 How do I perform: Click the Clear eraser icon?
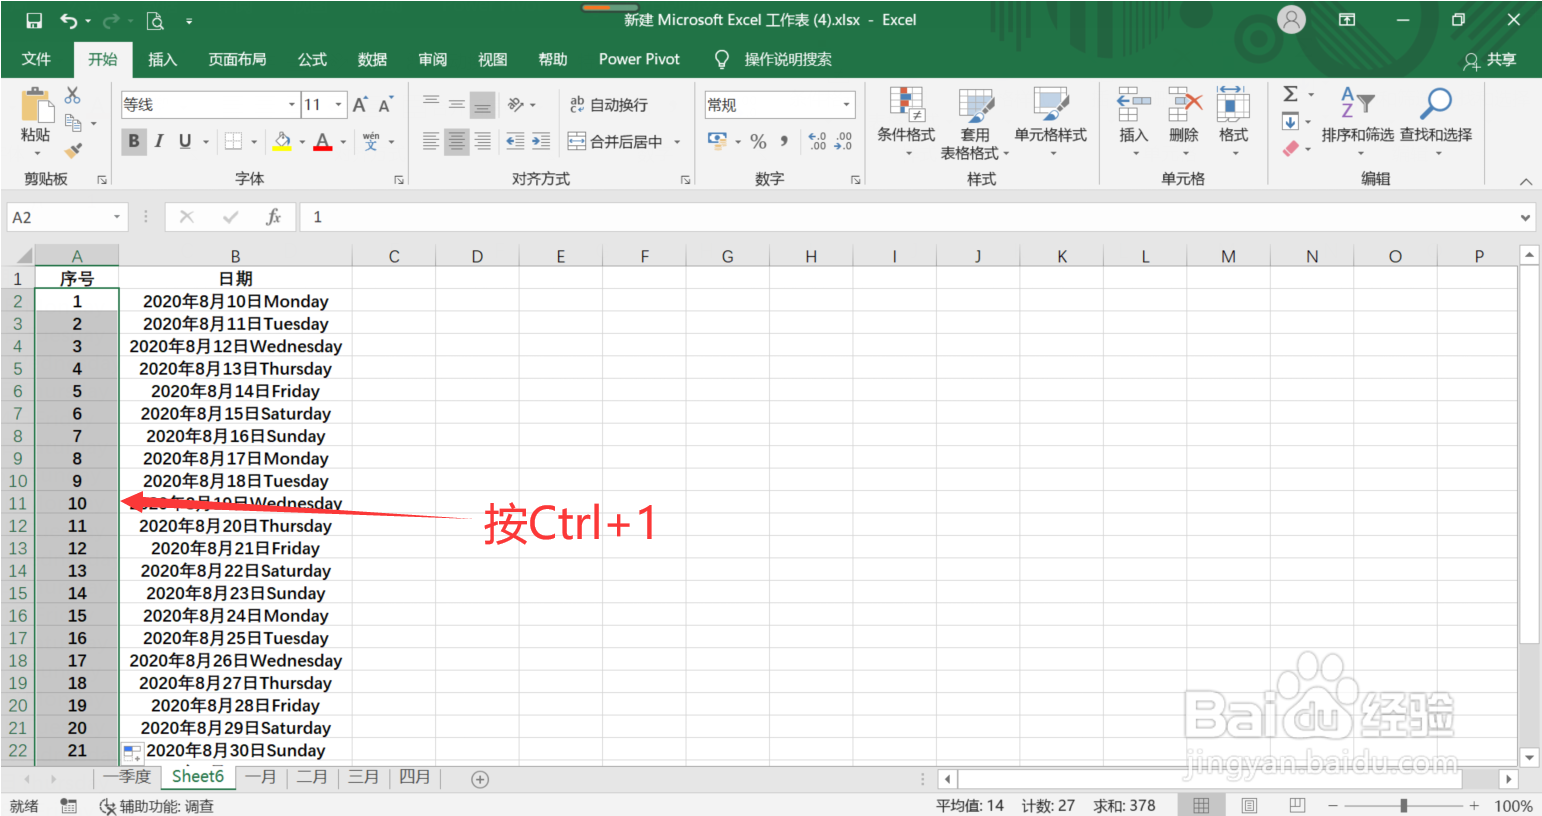click(1291, 149)
